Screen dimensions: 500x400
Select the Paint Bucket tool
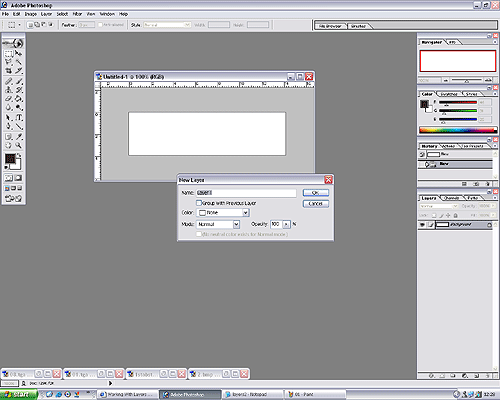[x=19, y=99]
